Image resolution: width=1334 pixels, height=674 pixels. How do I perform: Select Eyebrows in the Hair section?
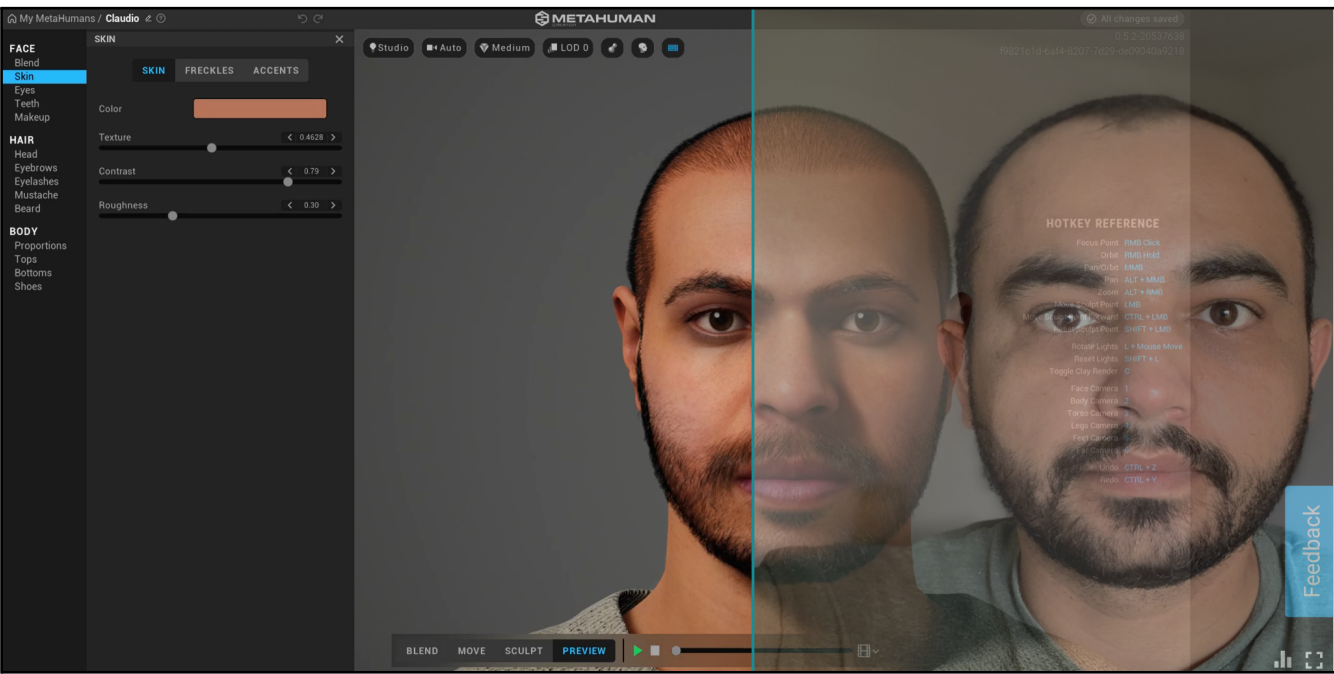click(x=36, y=168)
